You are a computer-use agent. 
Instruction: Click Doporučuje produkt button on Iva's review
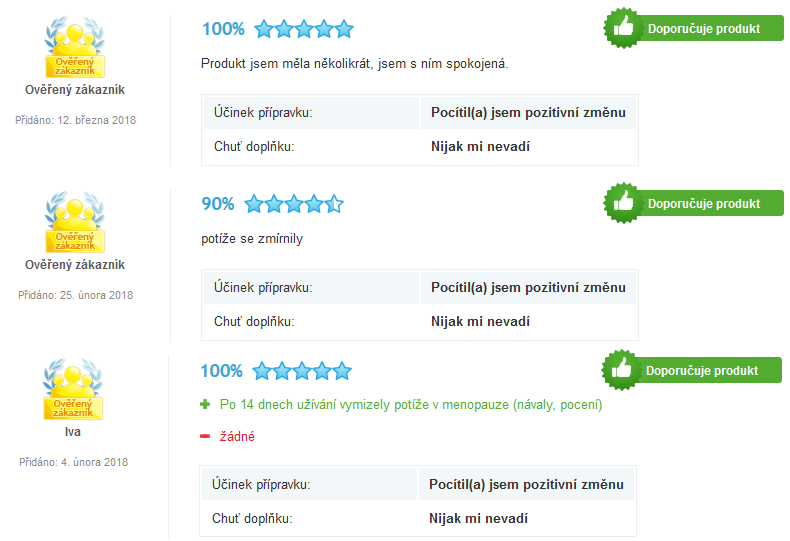(692, 370)
